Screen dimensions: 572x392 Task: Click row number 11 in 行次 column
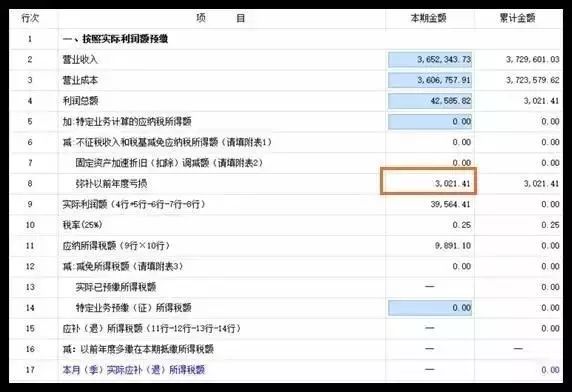(x=30, y=246)
